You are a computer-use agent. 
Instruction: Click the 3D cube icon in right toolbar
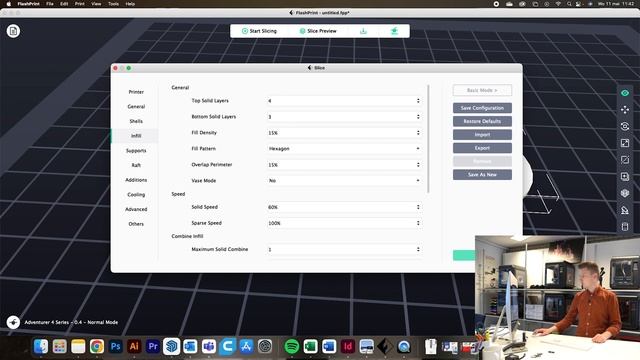click(x=625, y=193)
